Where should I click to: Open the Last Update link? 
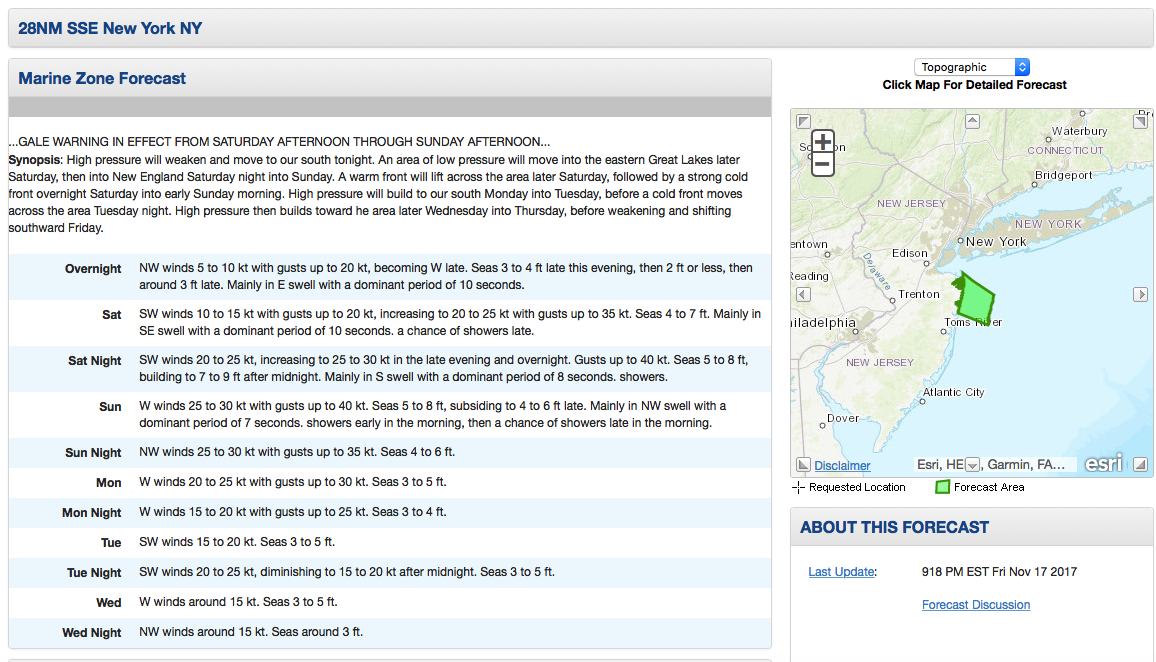coord(842,572)
